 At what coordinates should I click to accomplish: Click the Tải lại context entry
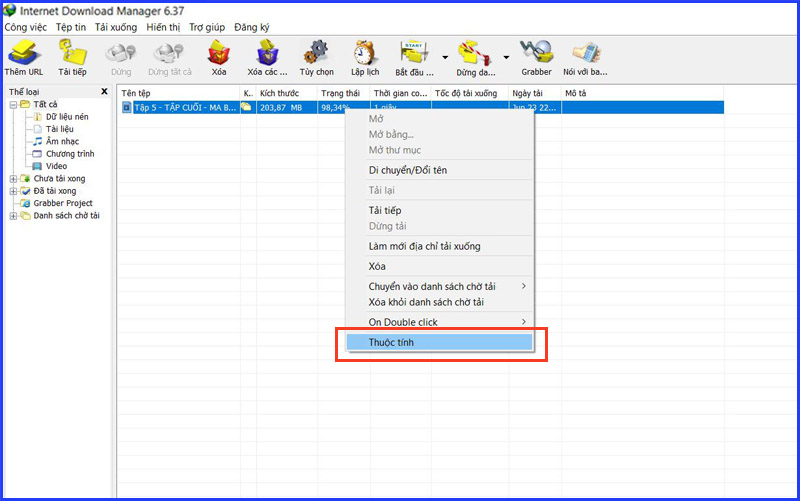[x=439, y=190]
